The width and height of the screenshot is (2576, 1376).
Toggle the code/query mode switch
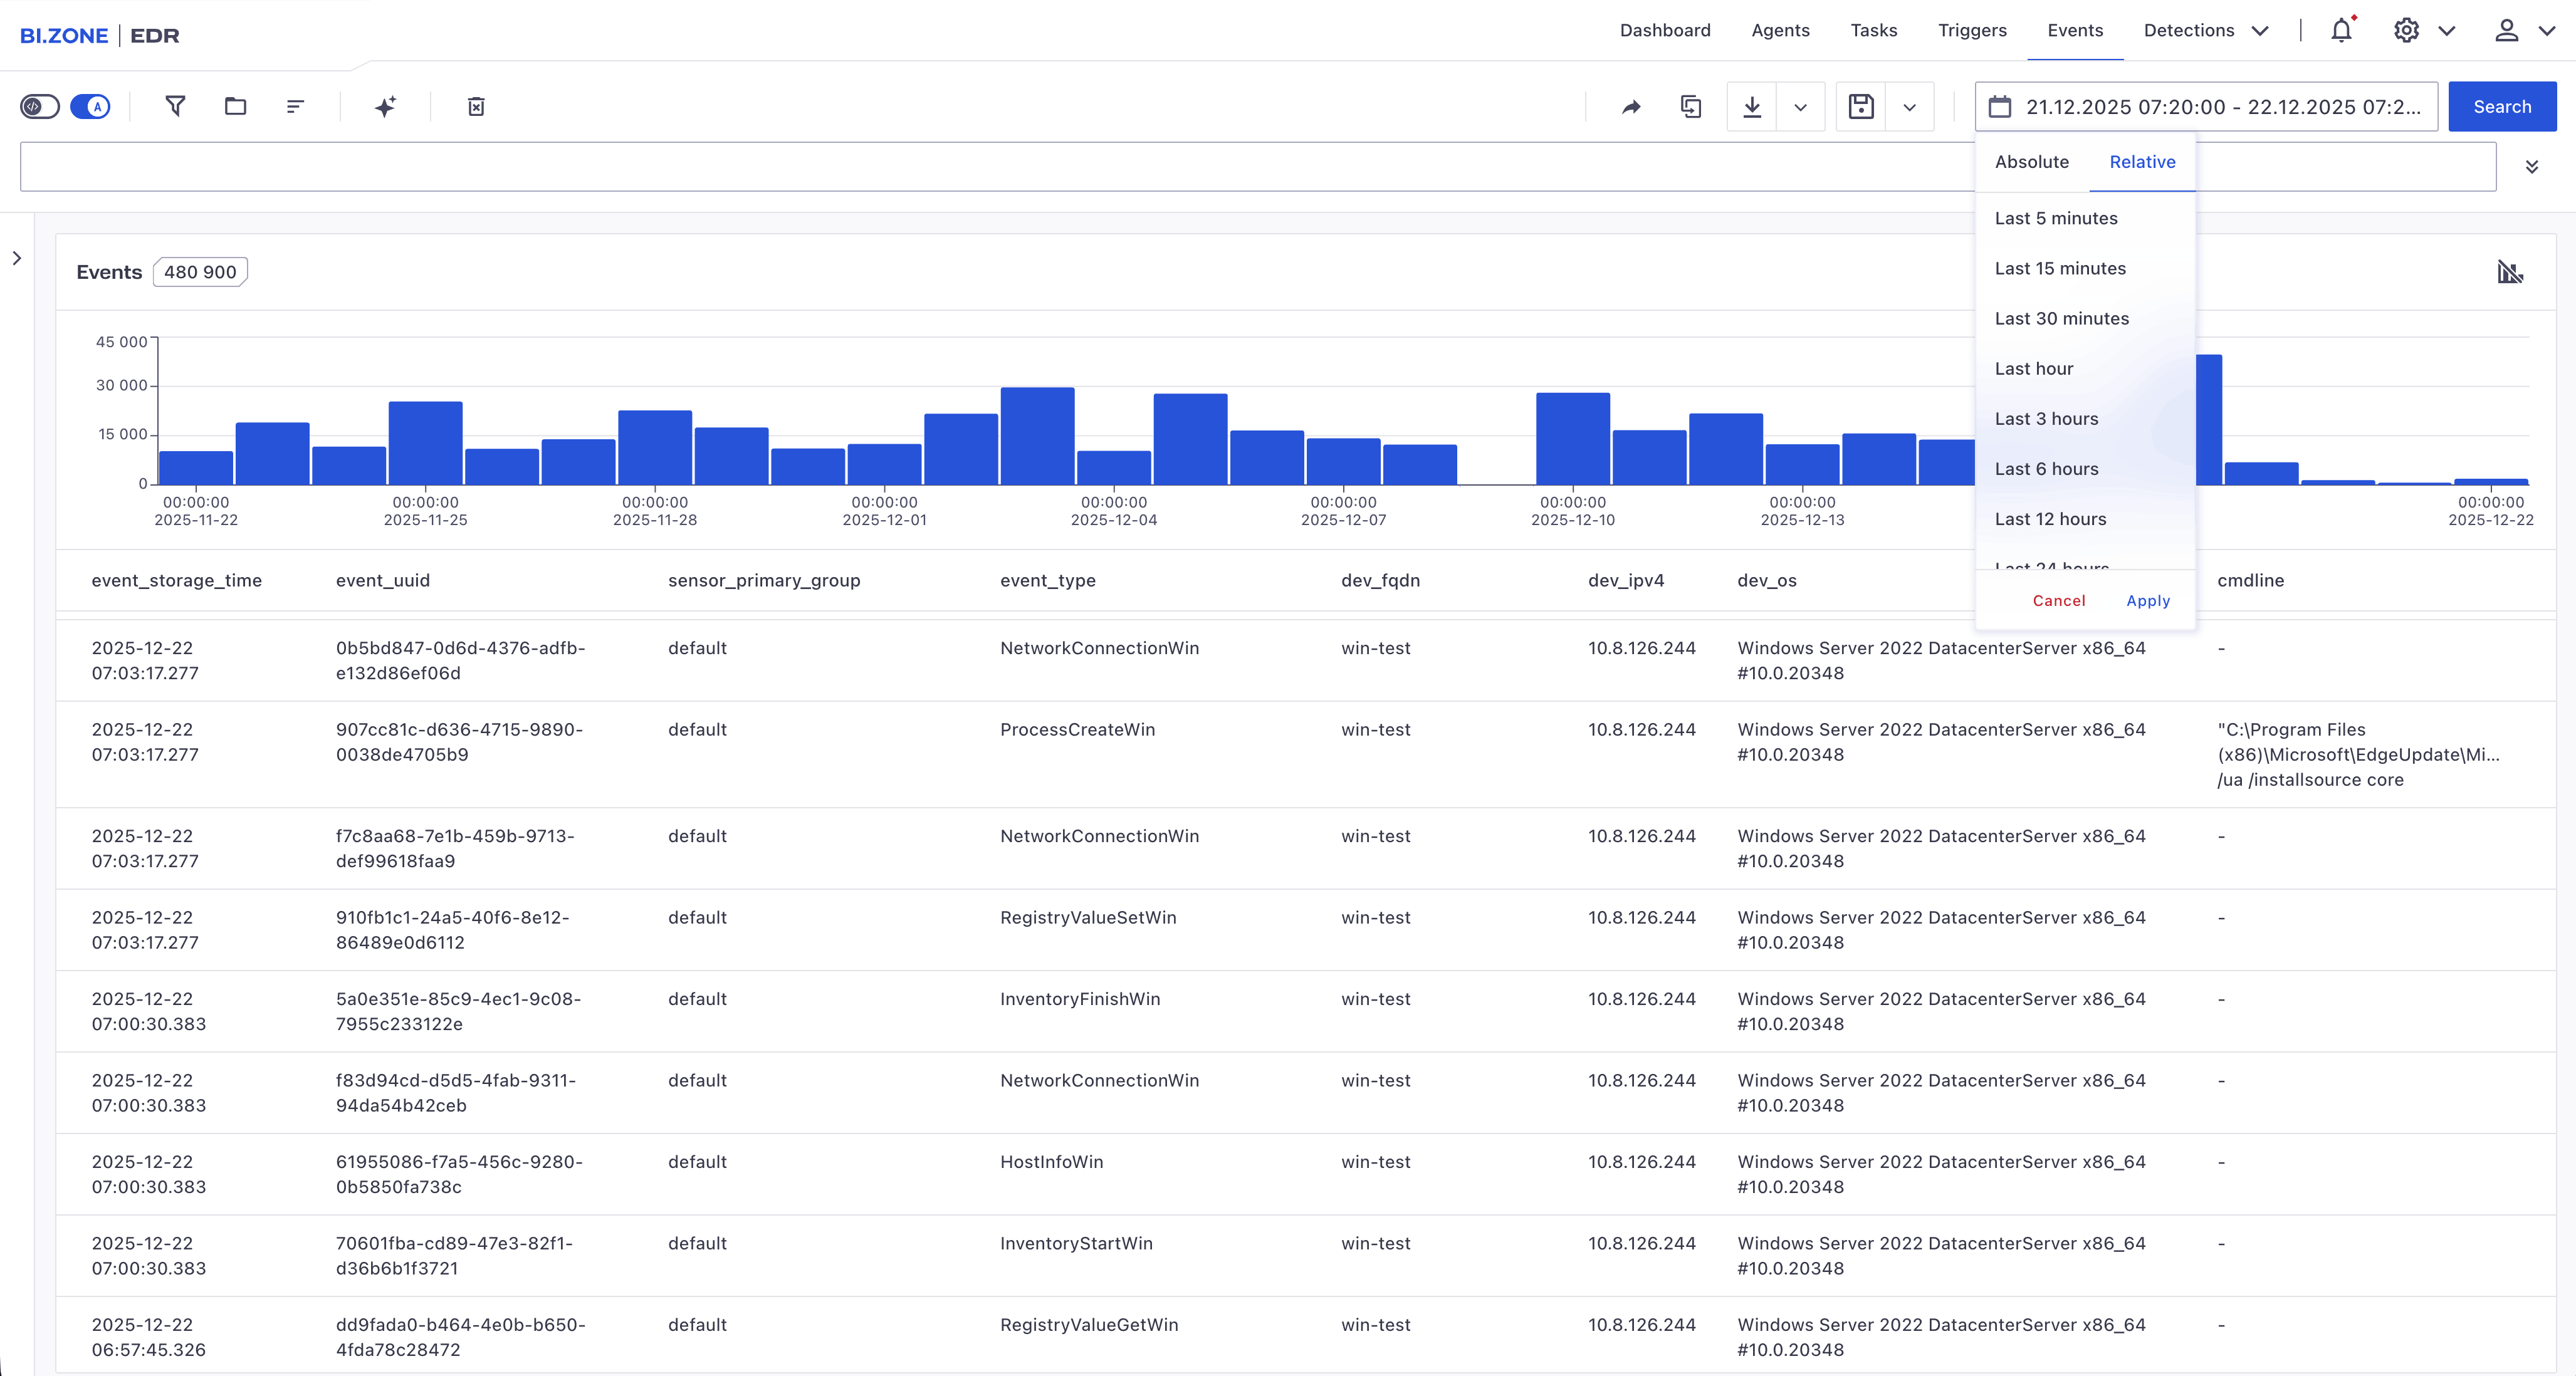pos(40,106)
